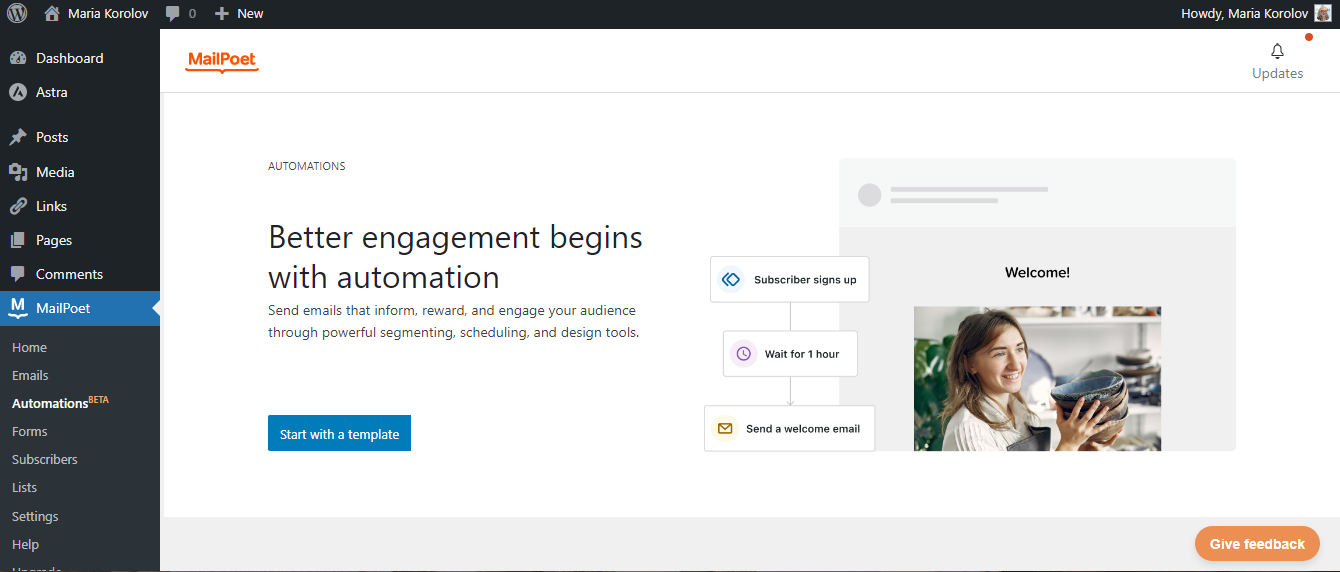
Task: Click the Pages icon in sidebar
Action: 18,240
